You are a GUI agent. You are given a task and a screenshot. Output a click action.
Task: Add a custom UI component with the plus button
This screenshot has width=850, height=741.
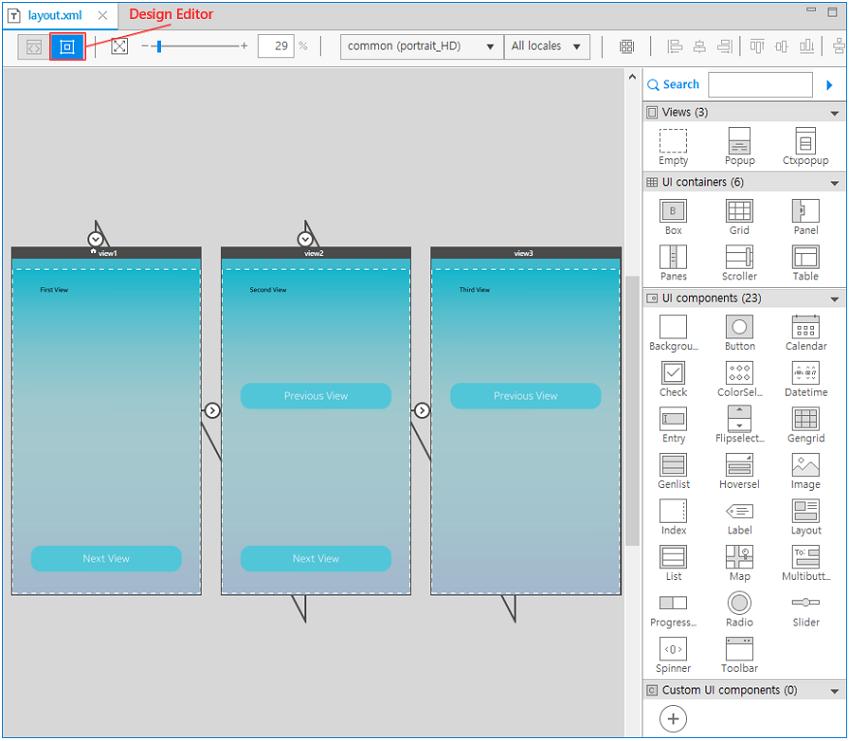pos(673,718)
